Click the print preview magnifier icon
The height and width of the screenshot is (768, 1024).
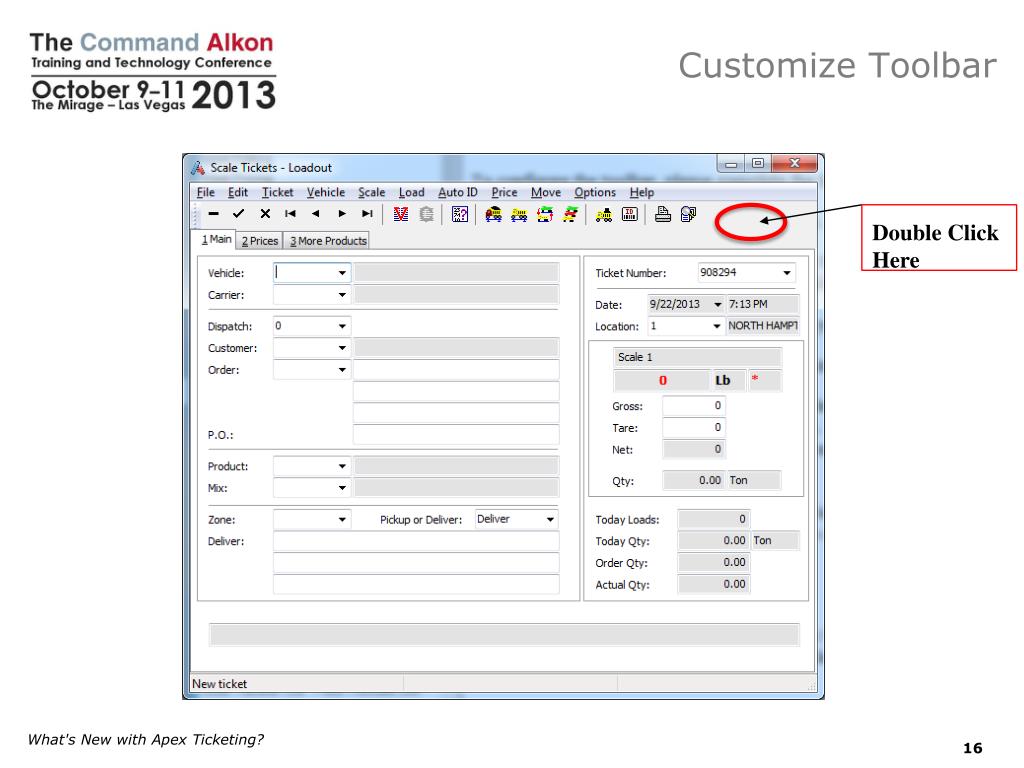pos(688,214)
